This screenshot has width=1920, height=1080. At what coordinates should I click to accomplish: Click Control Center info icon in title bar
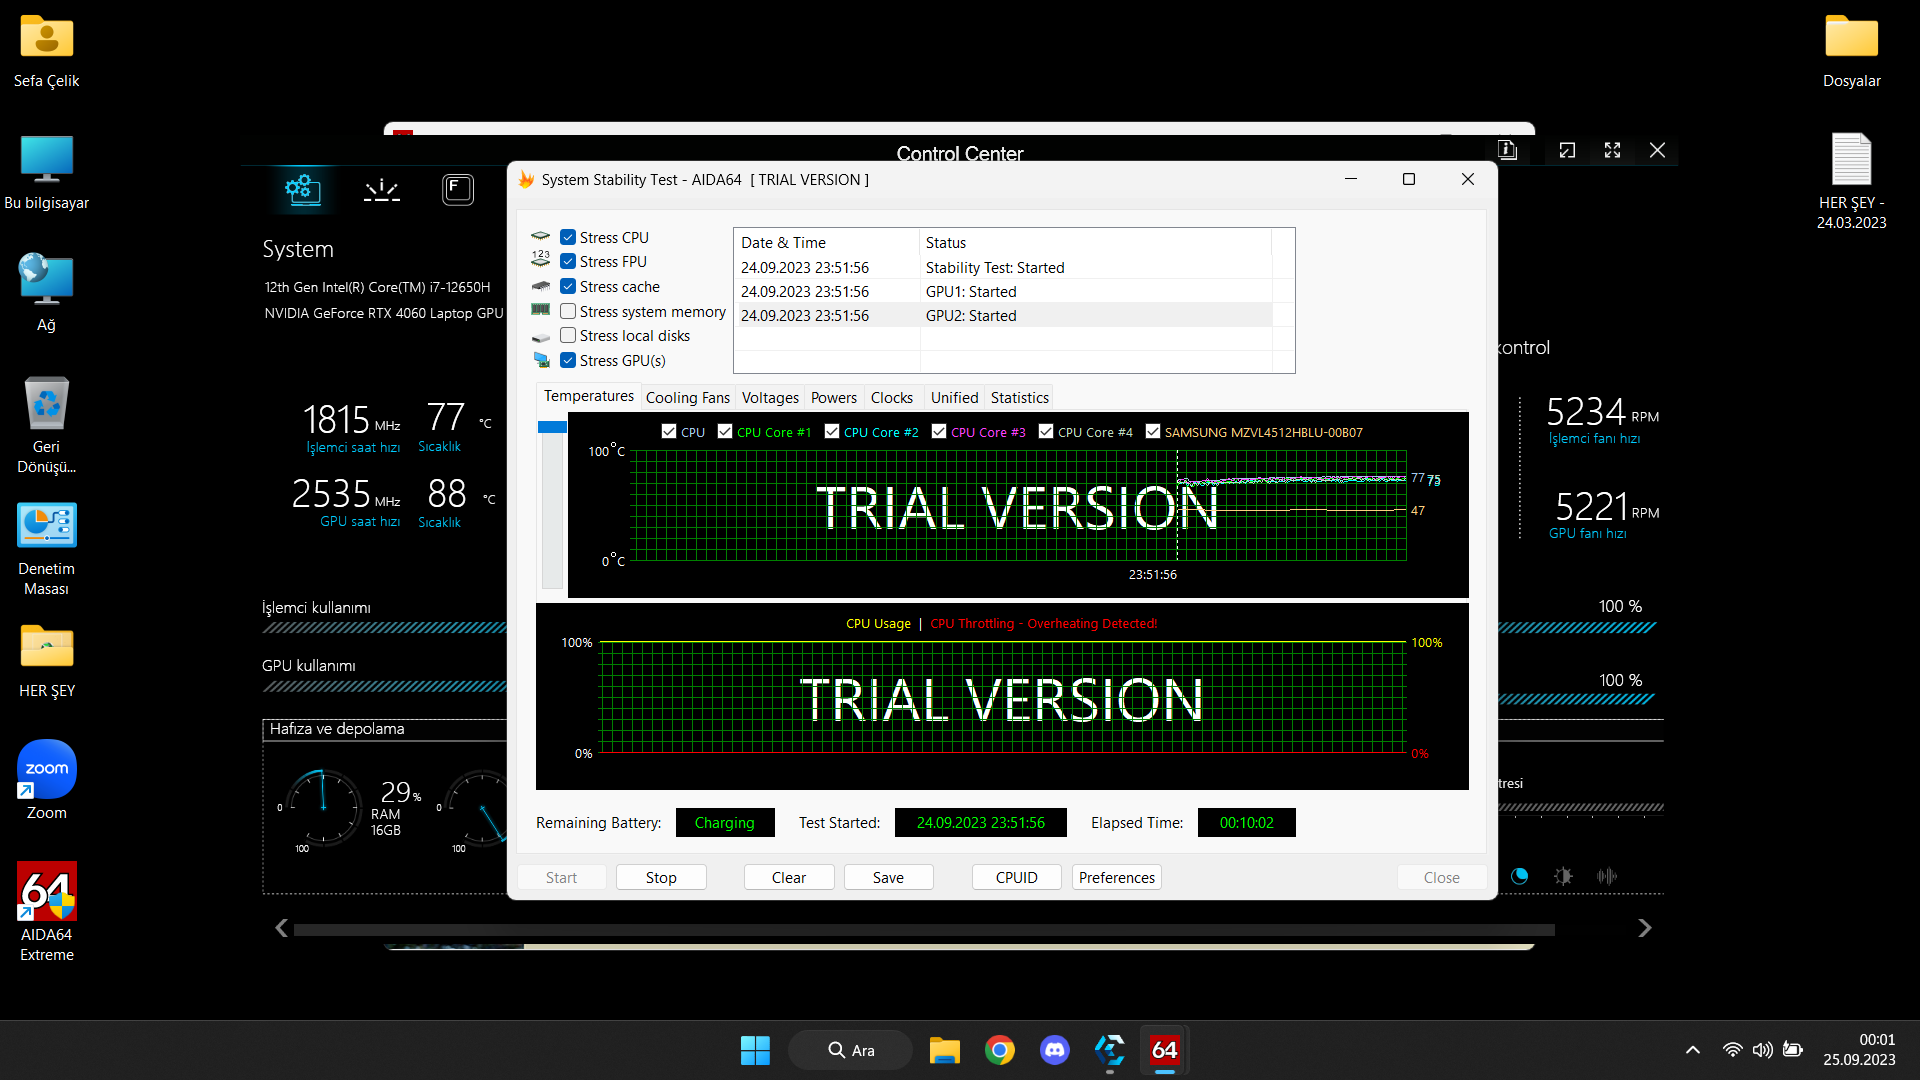pyautogui.click(x=1507, y=150)
